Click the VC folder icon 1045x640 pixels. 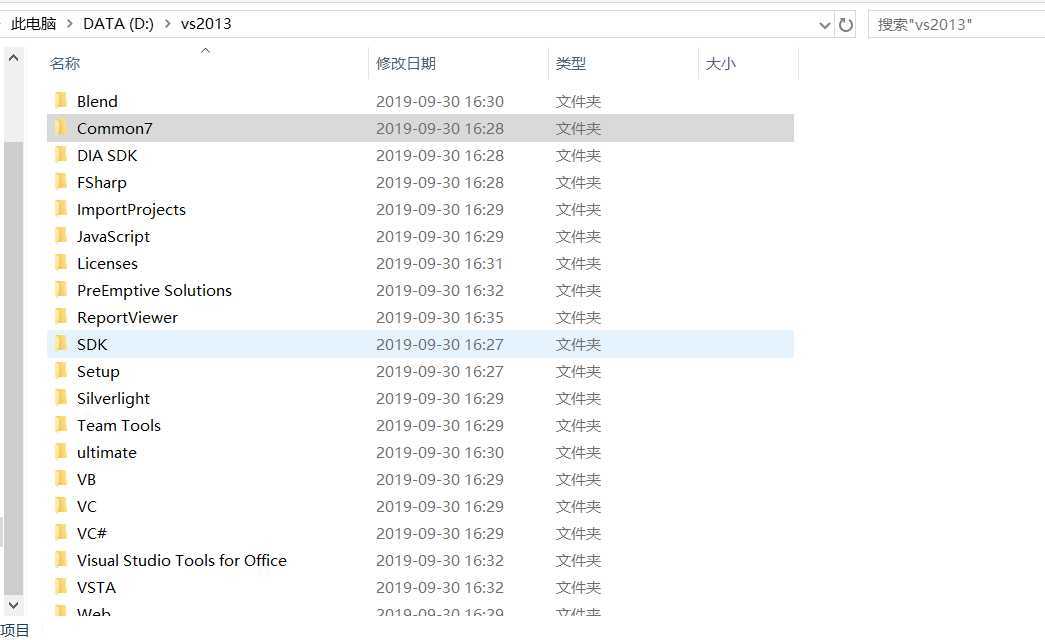pyautogui.click(x=61, y=505)
